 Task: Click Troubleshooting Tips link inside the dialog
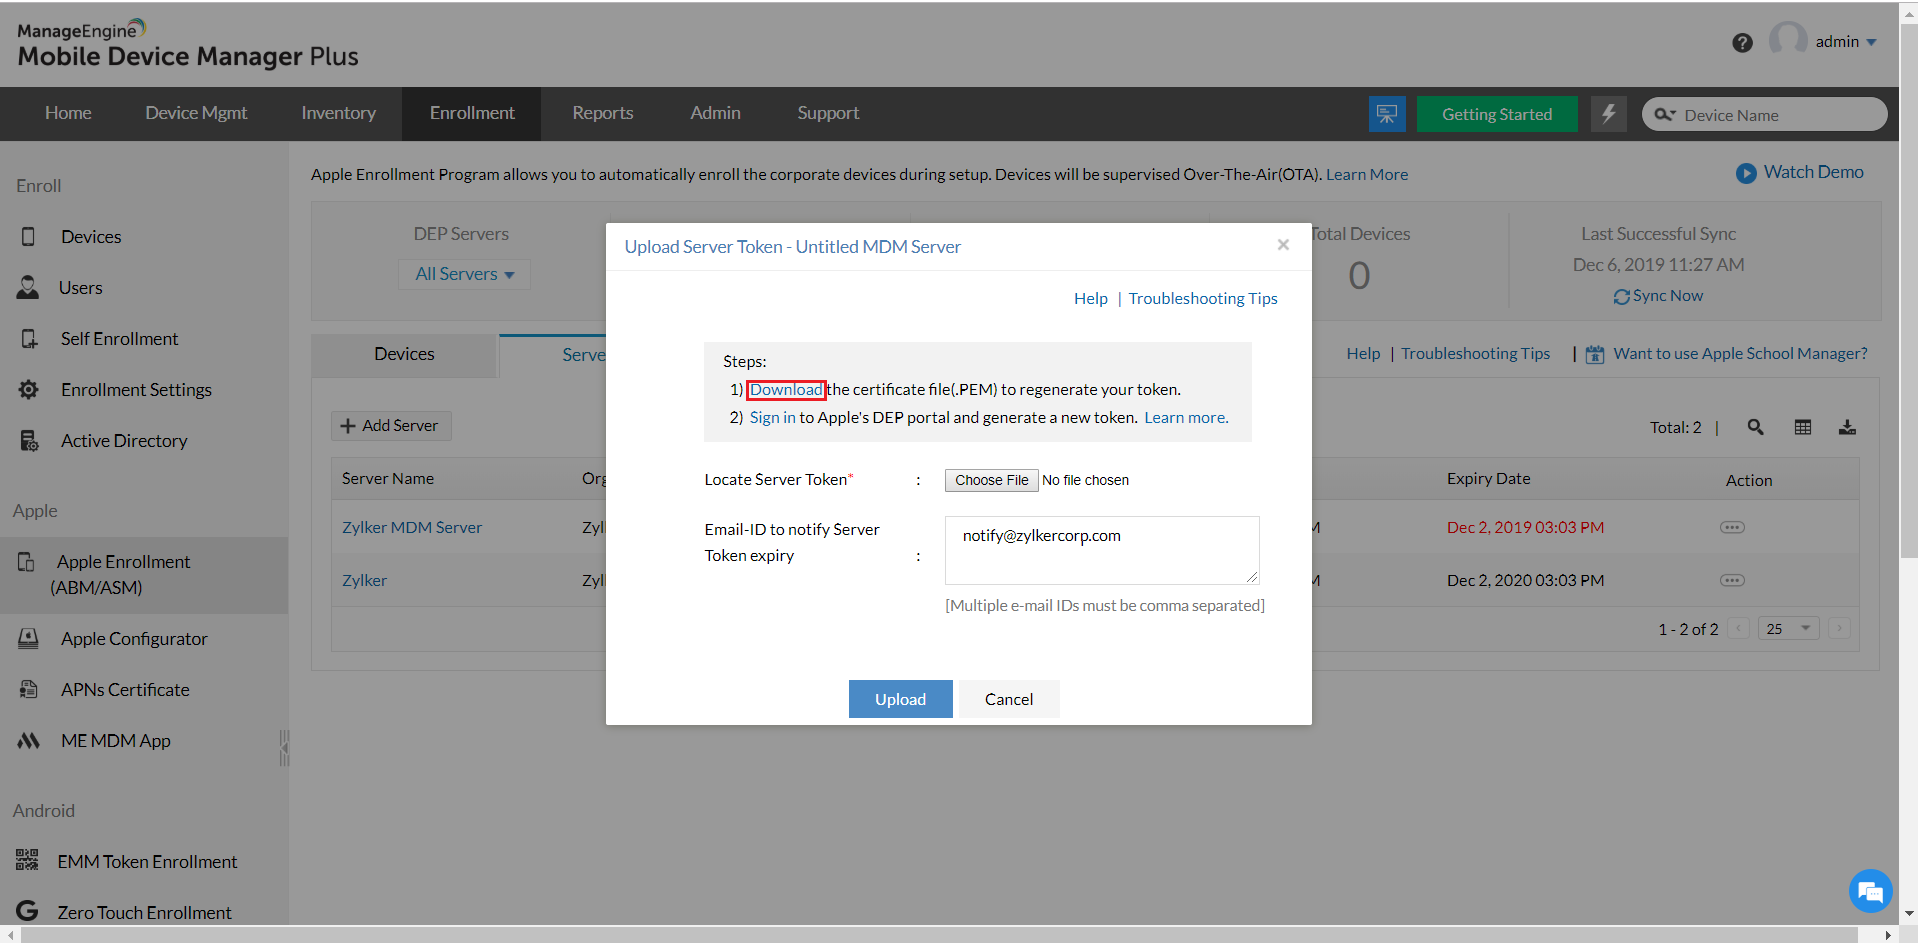tap(1203, 299)
